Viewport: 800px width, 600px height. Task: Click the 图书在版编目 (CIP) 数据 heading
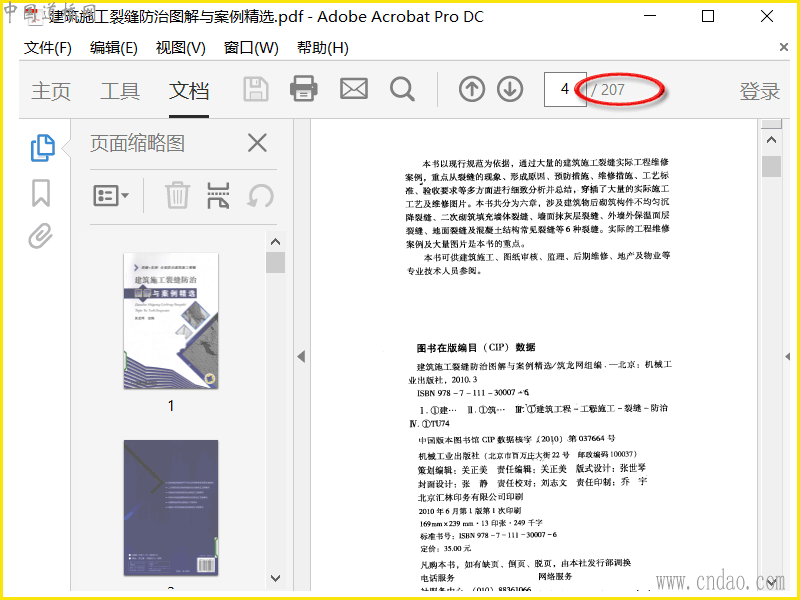point(476,348)
